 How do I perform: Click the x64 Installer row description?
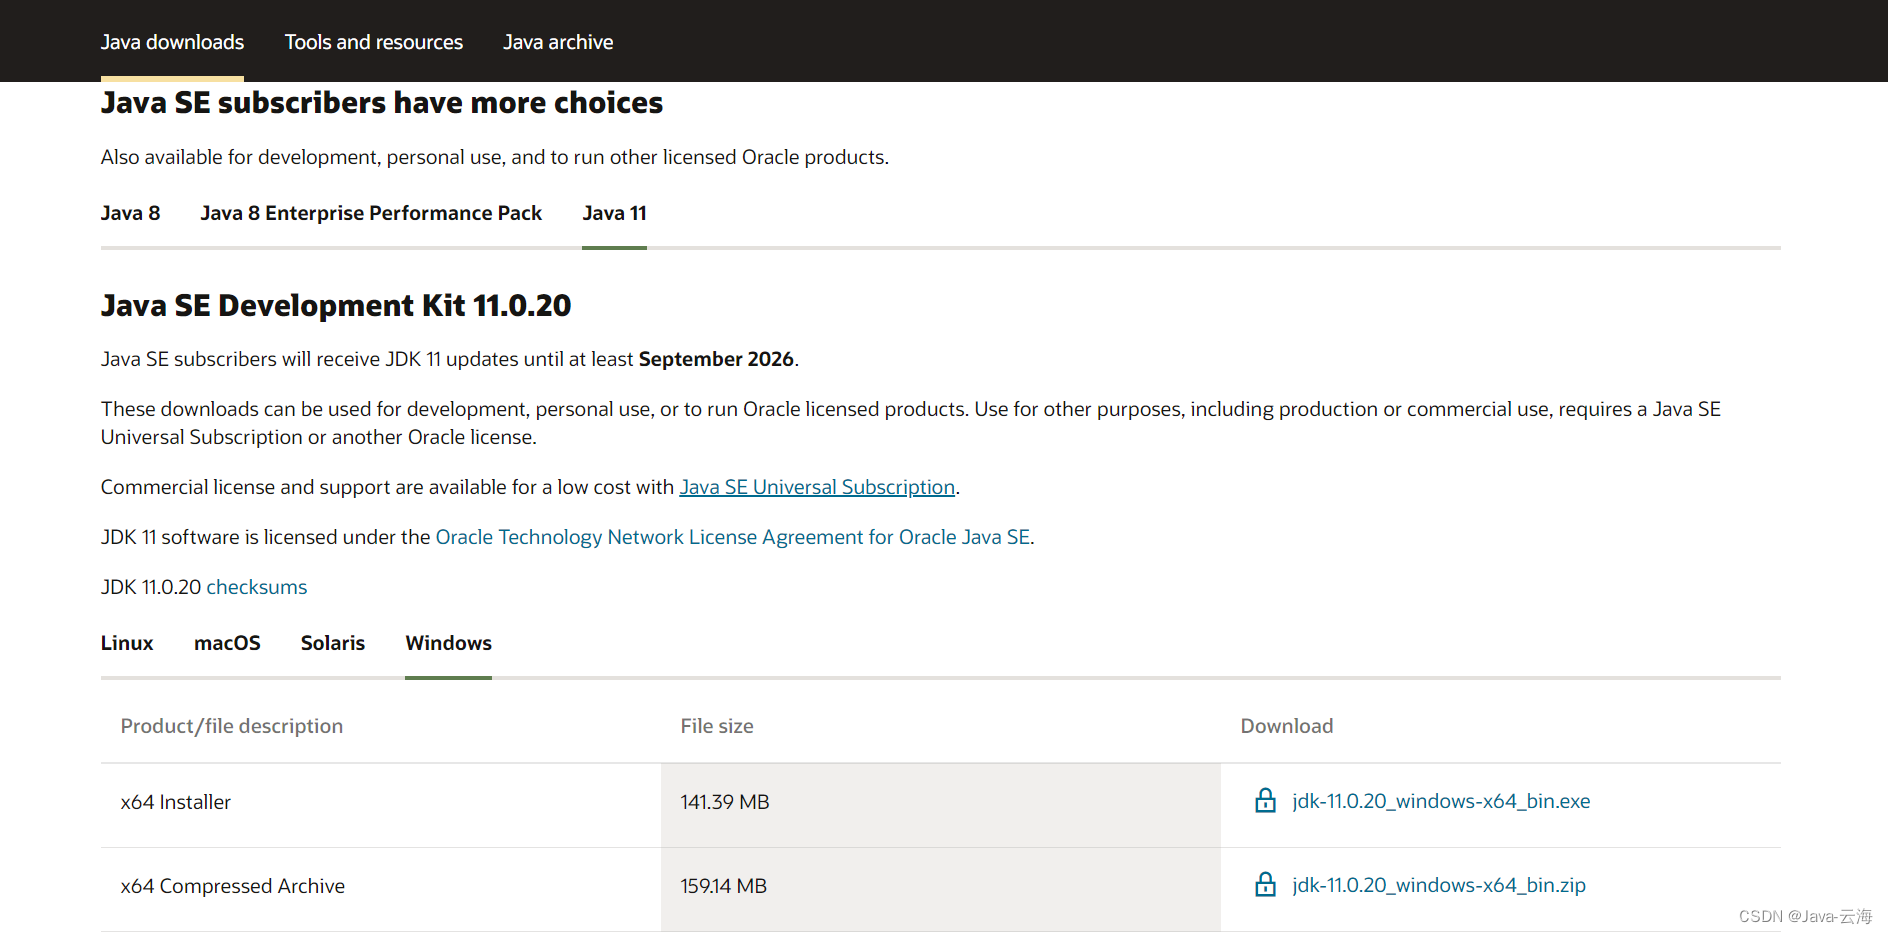pyautogui.click(x=176, y=802)
